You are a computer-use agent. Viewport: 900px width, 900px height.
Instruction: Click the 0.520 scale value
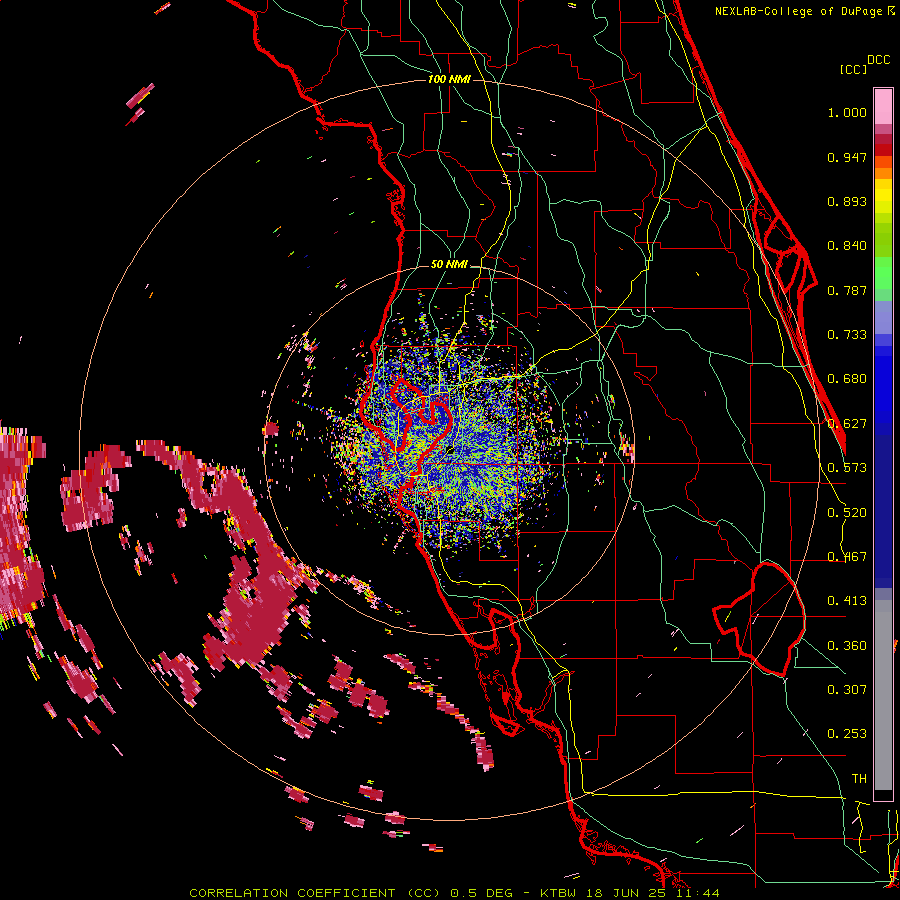[847, 513]
